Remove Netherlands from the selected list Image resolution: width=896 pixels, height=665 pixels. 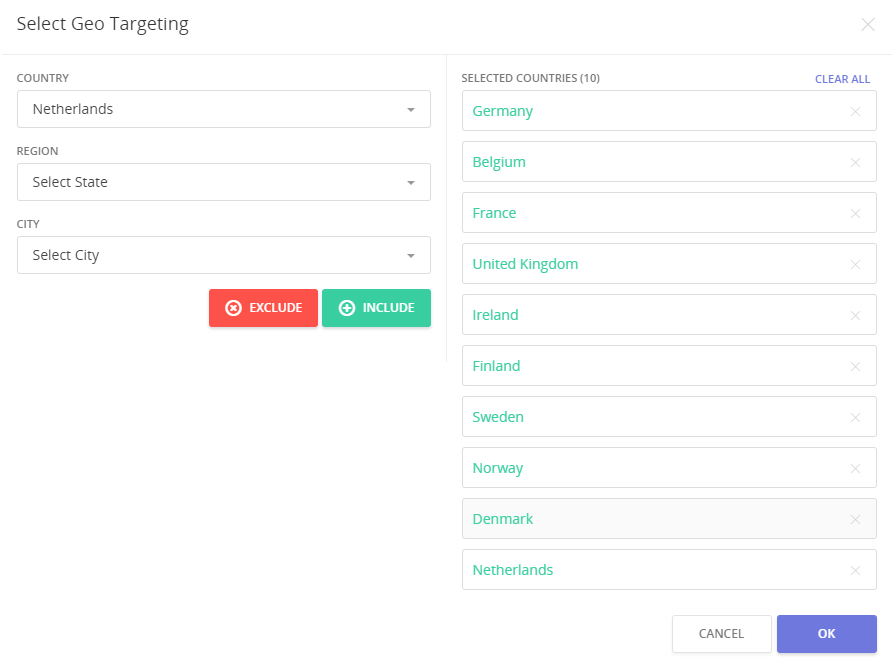pyautogui.click(x=856, y=570)
